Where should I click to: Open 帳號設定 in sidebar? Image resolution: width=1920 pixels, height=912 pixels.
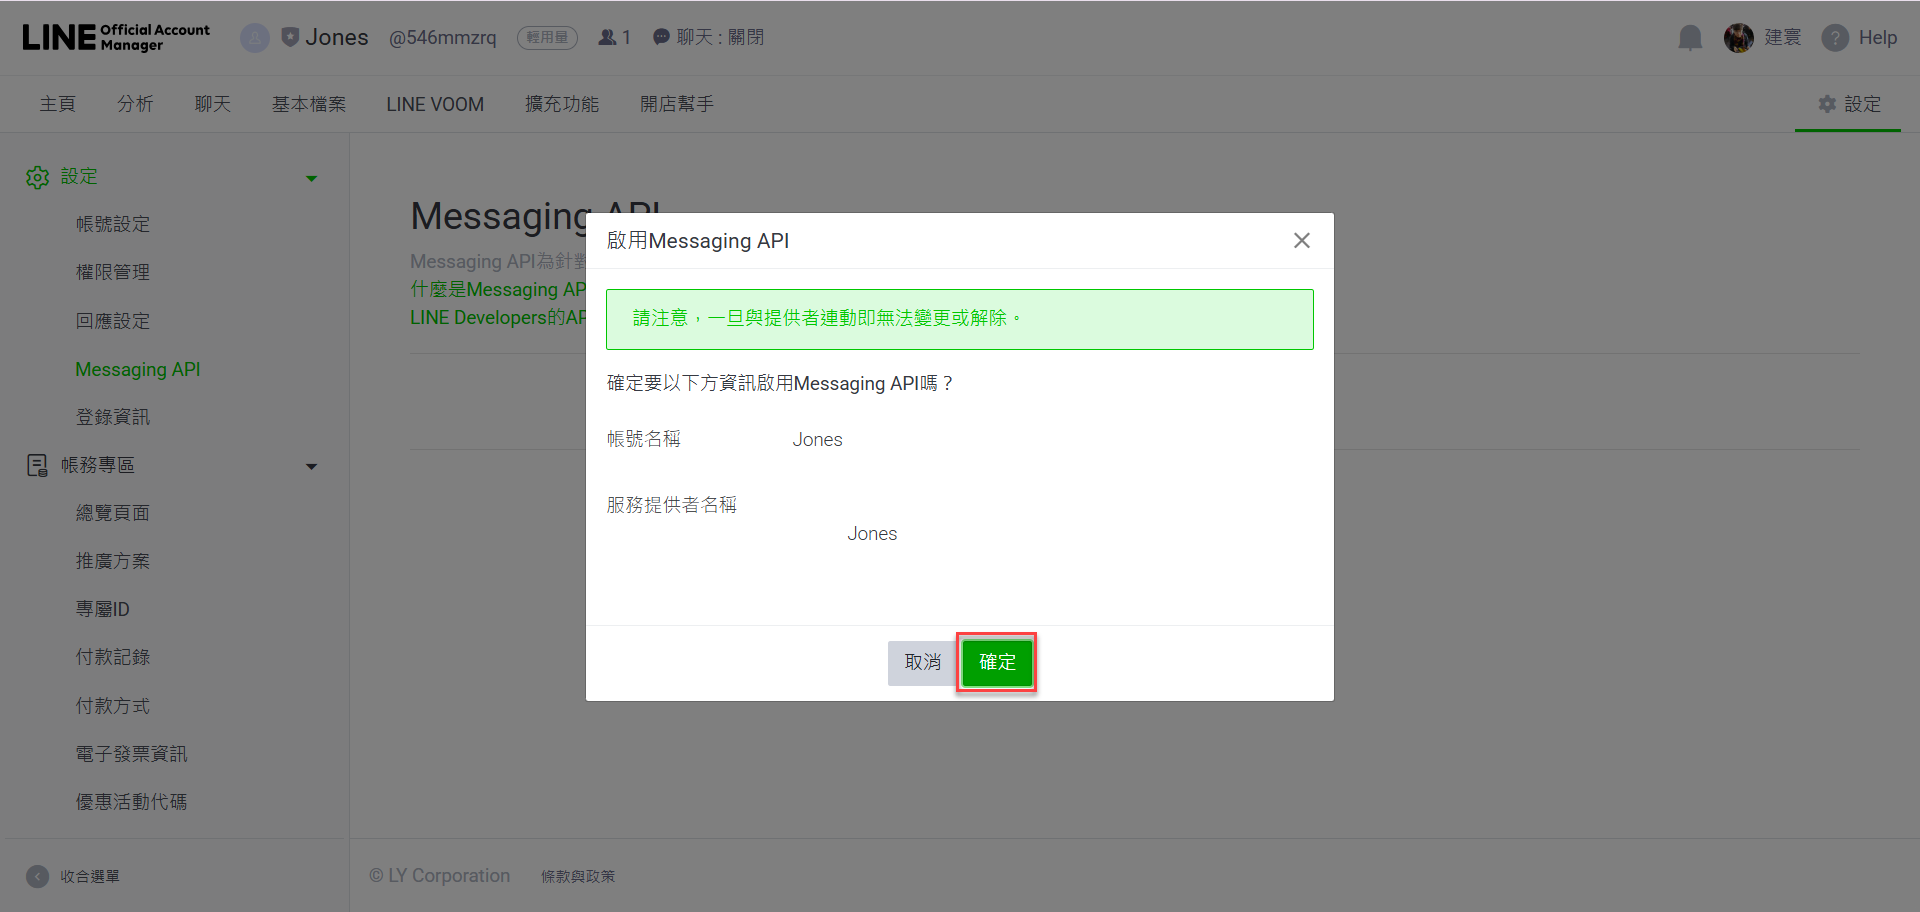tap(113, 224)
